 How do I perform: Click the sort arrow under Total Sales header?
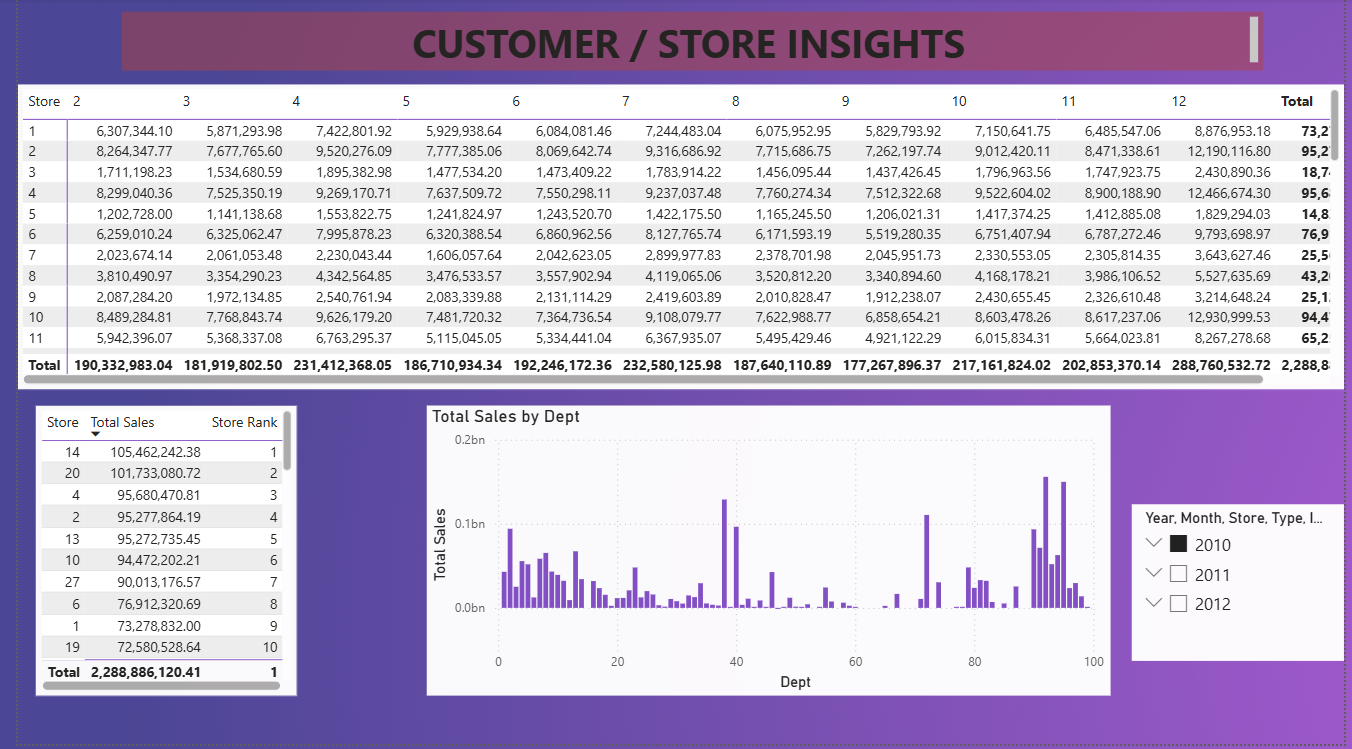(96, 434)
